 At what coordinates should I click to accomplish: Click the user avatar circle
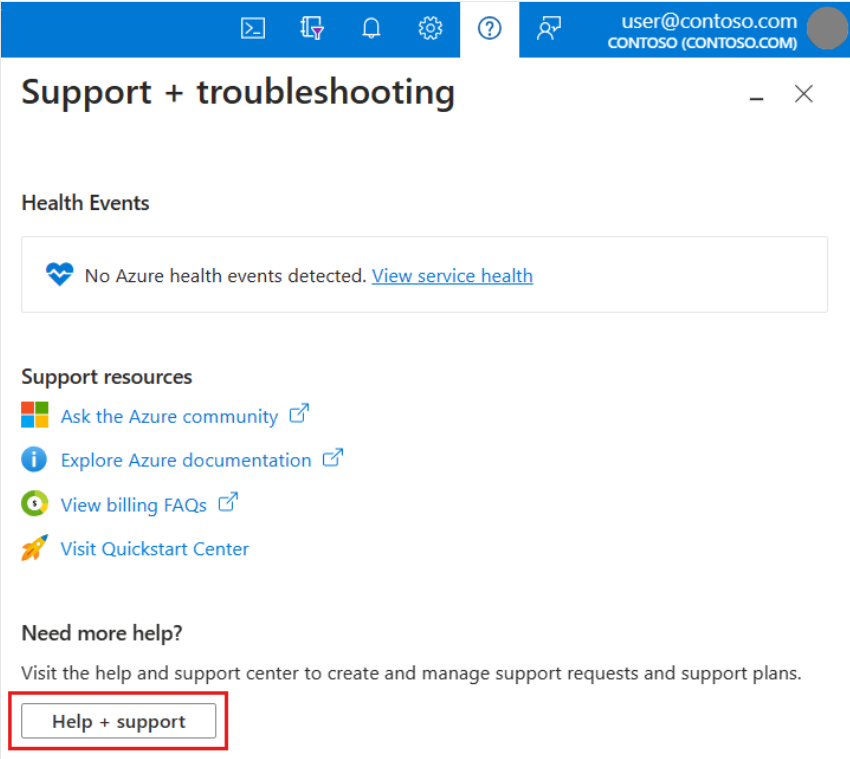click(827, 28)
